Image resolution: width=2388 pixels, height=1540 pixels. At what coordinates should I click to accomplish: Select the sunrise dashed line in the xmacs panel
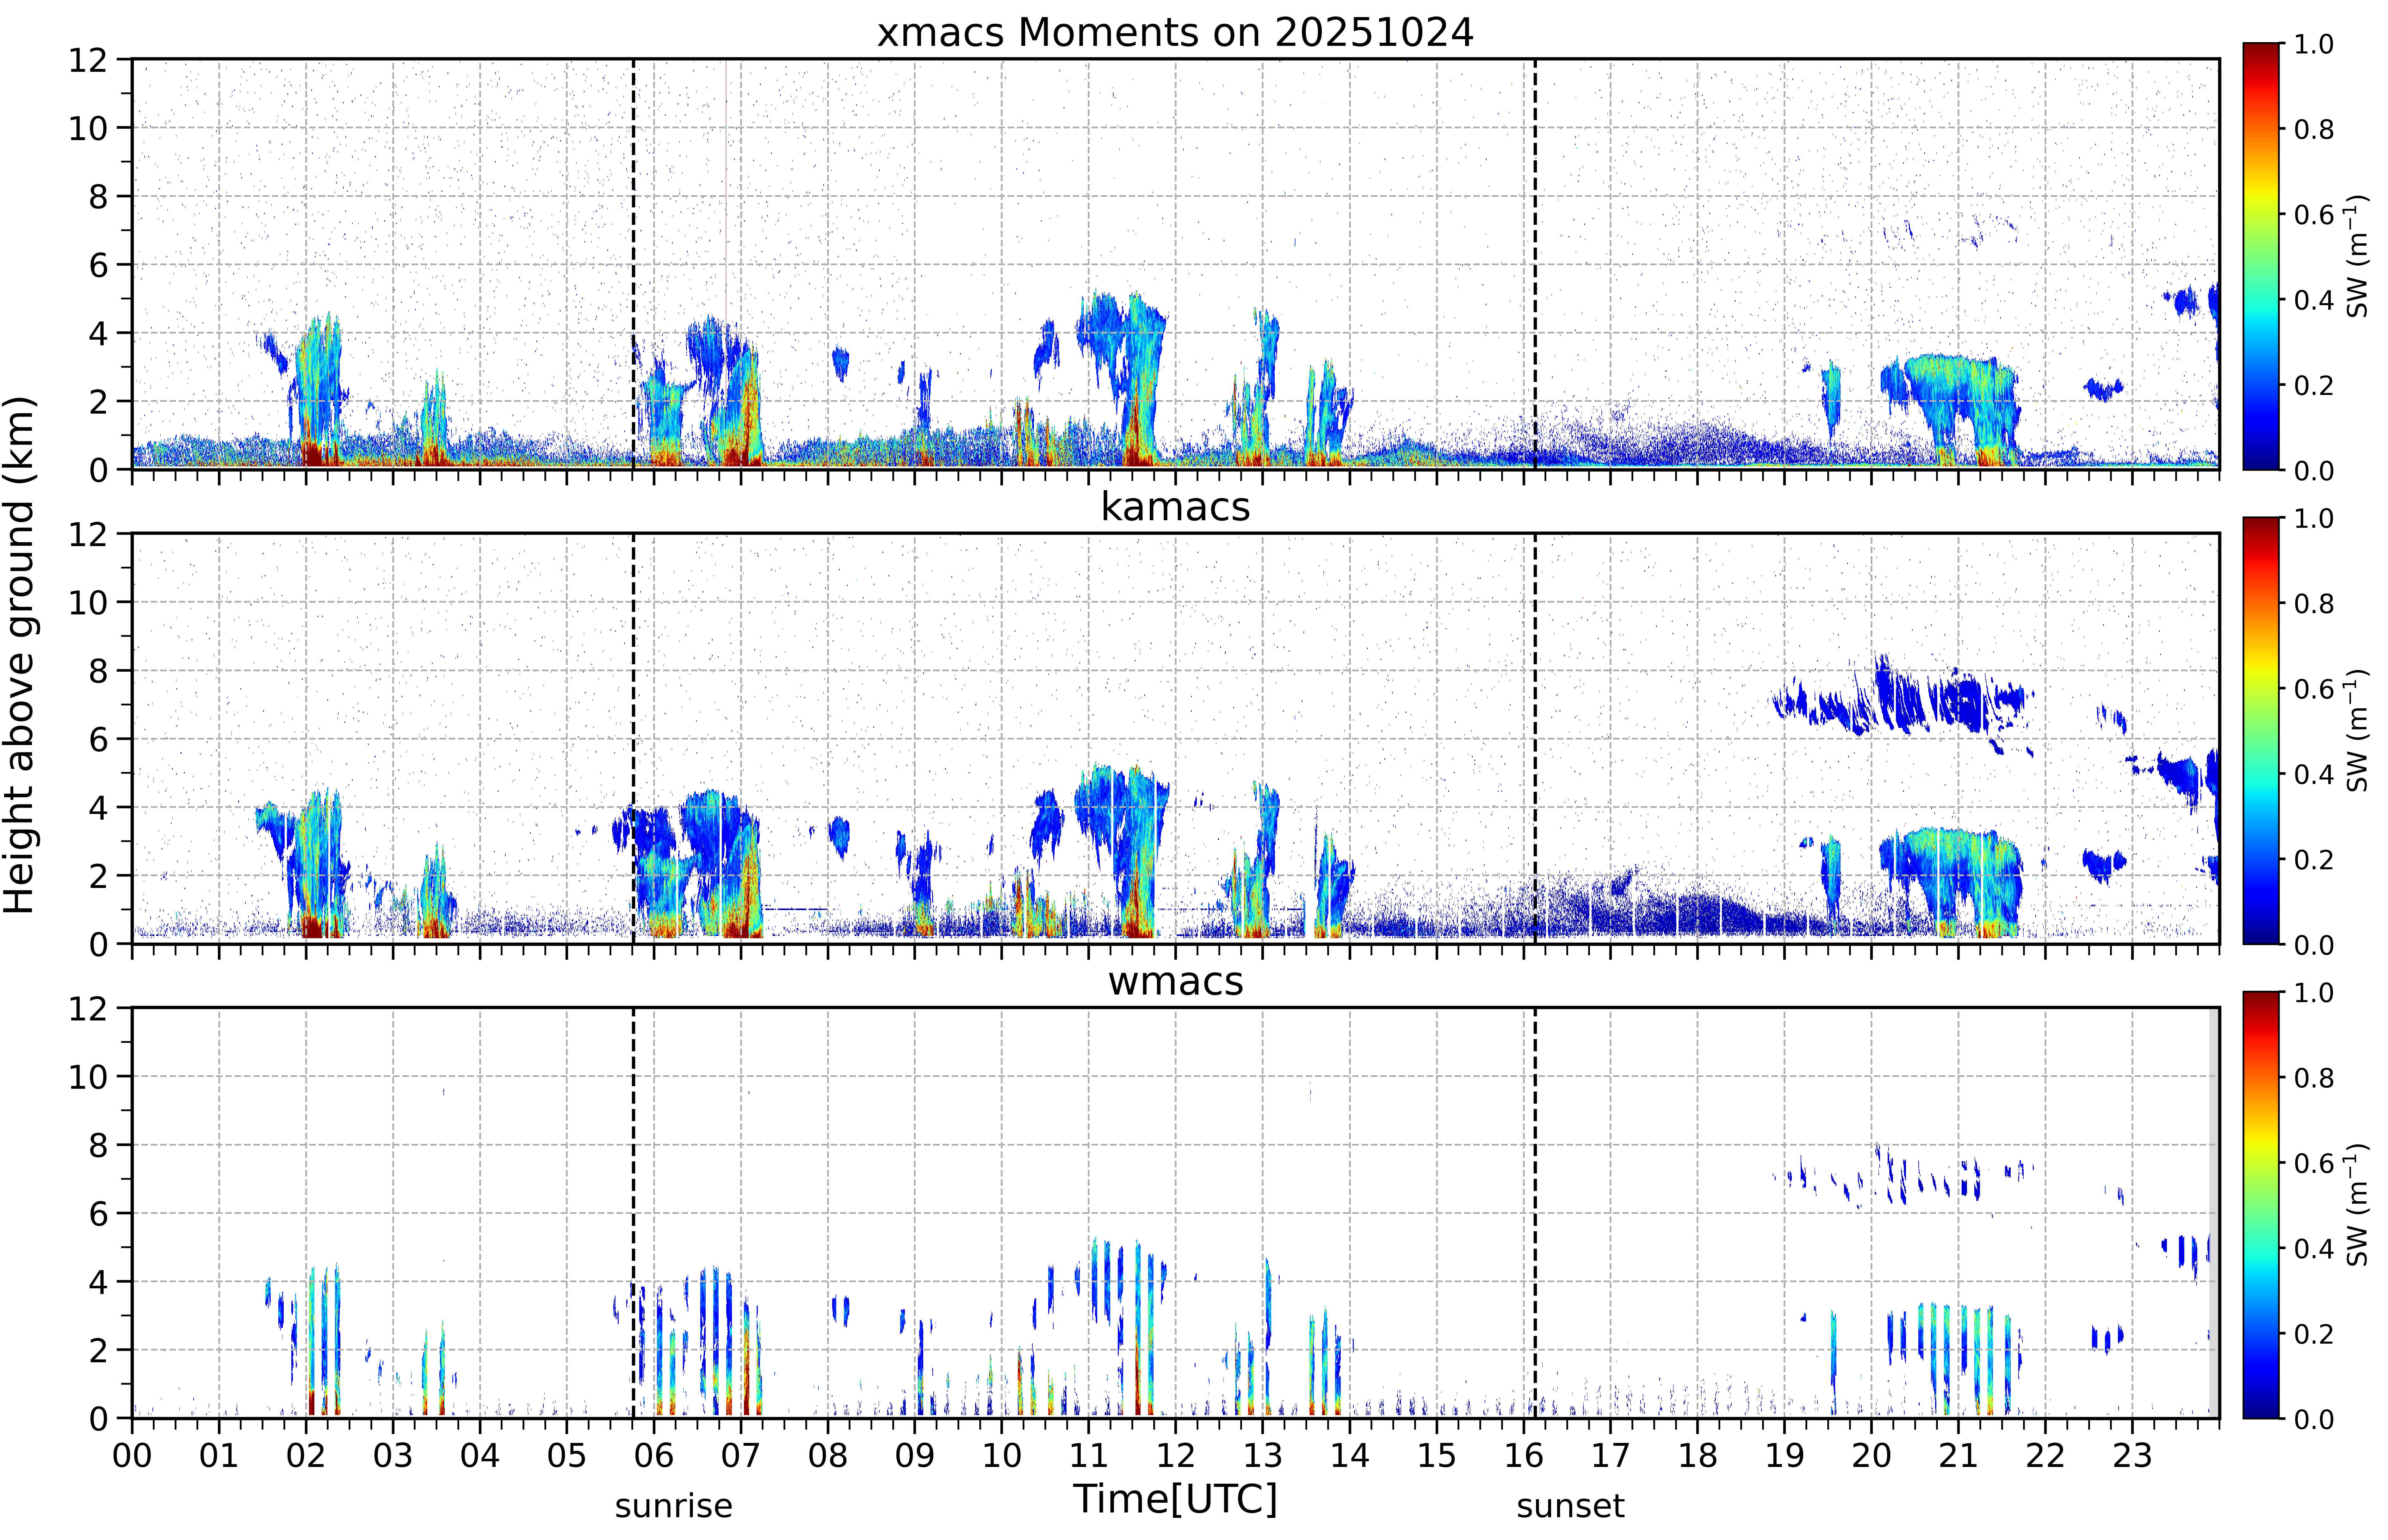point(633,264)
